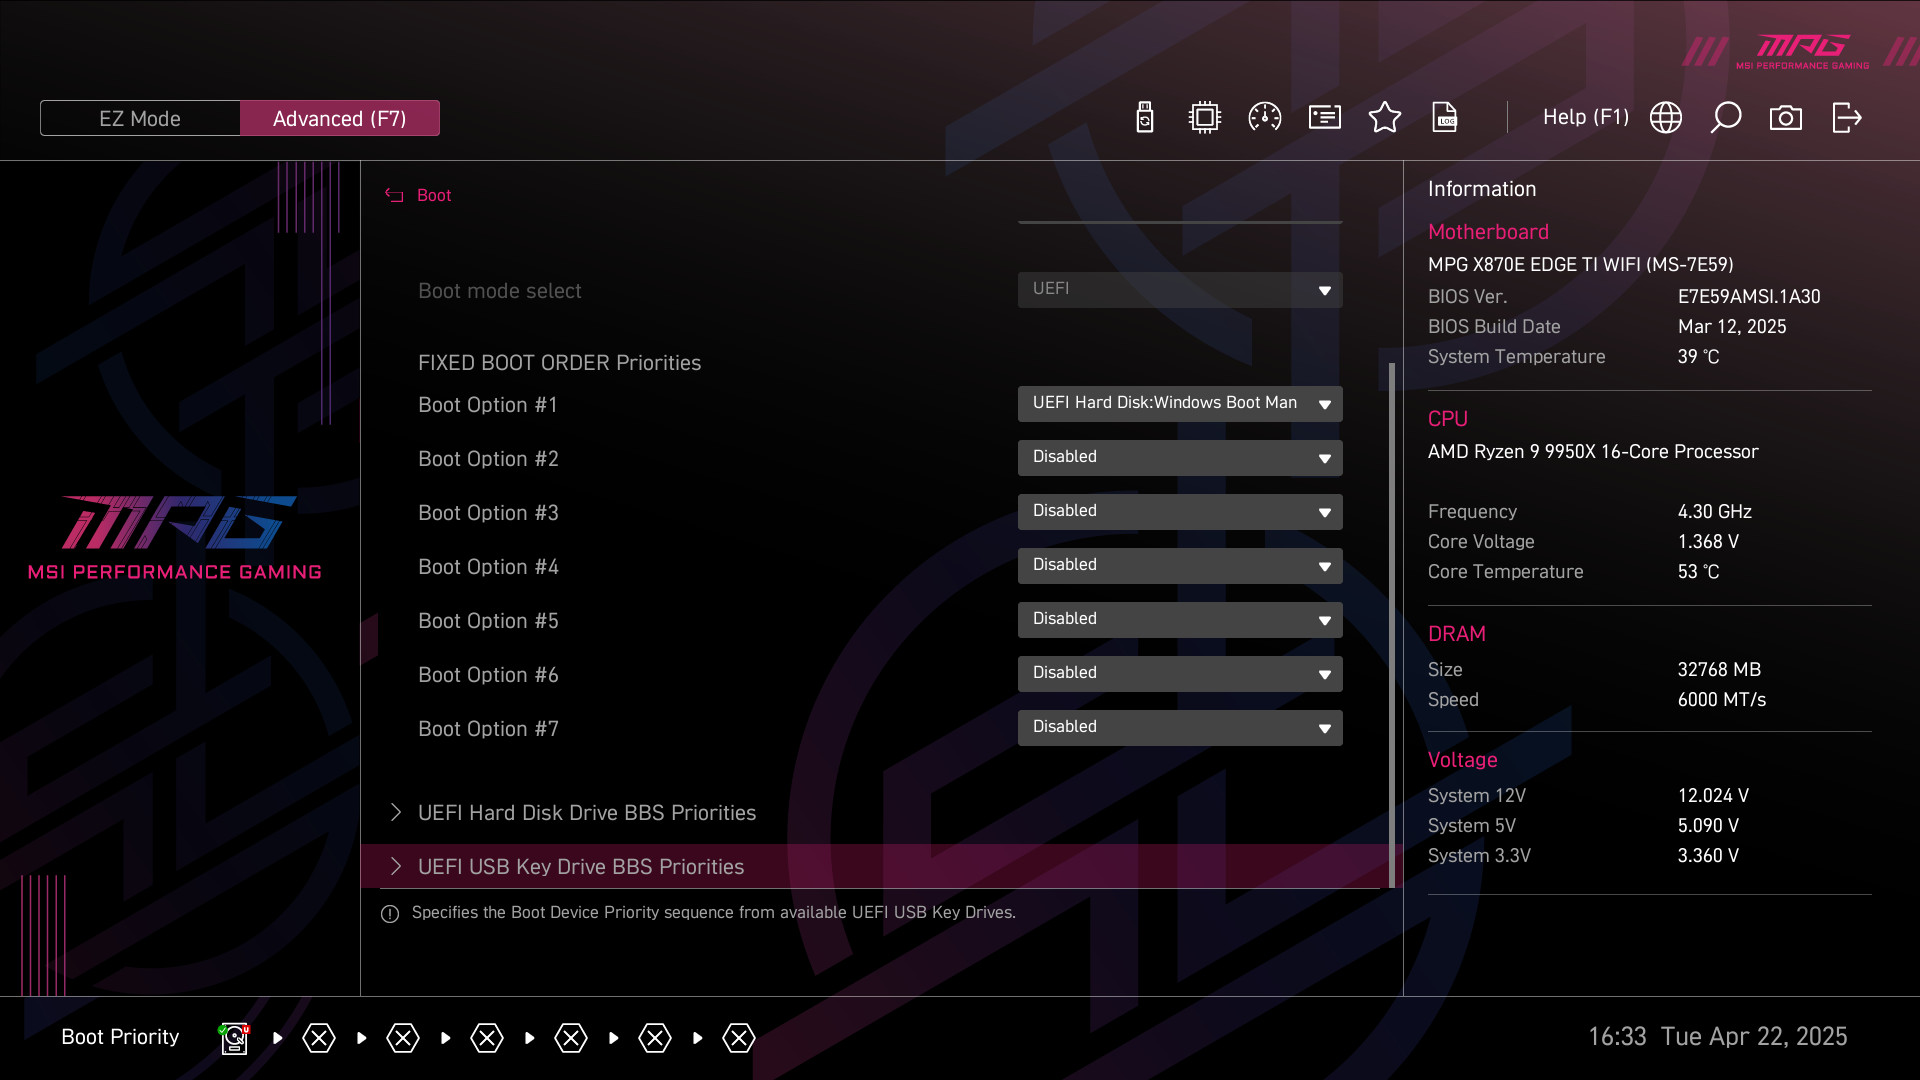Click the System 12V reading 12.024 V
The image size is (1920, 1080).
pyautogui.click(x=1713, y=796)
